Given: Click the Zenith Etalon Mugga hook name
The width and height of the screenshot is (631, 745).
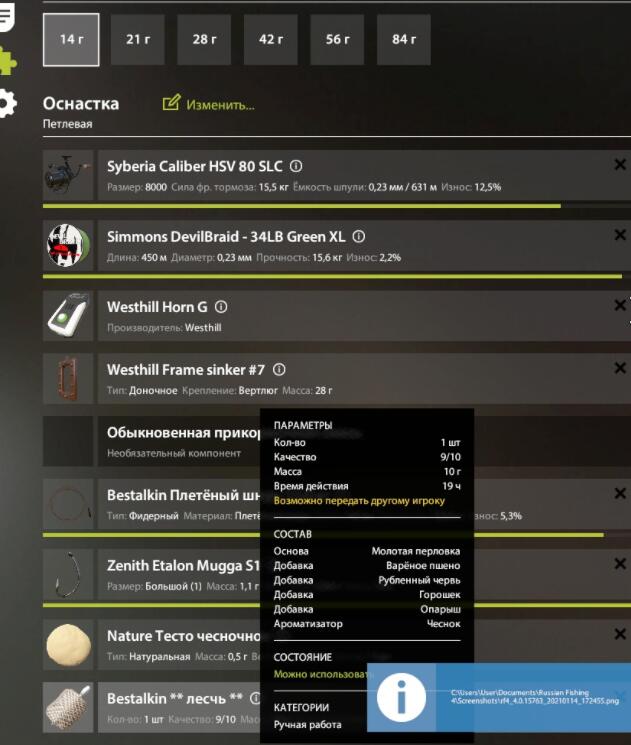Looking at the screenshot, I should click(x=183, y=566).
